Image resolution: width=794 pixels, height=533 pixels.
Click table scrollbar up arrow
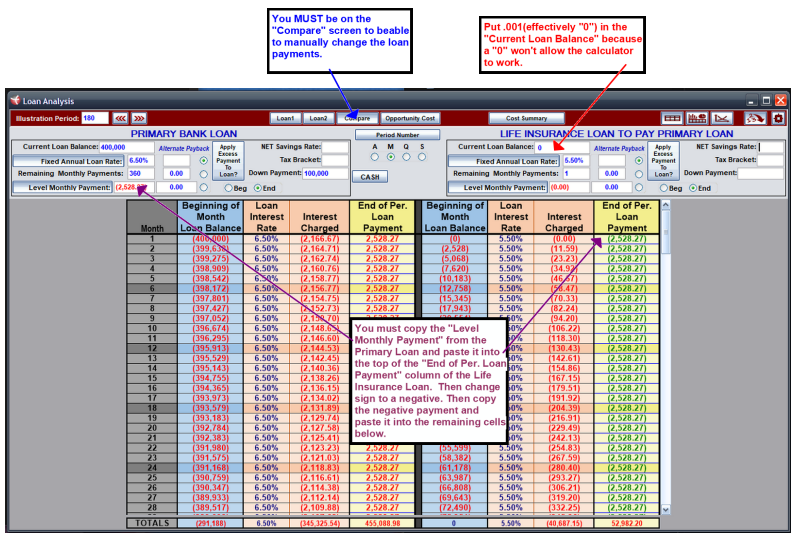point(665,205)
